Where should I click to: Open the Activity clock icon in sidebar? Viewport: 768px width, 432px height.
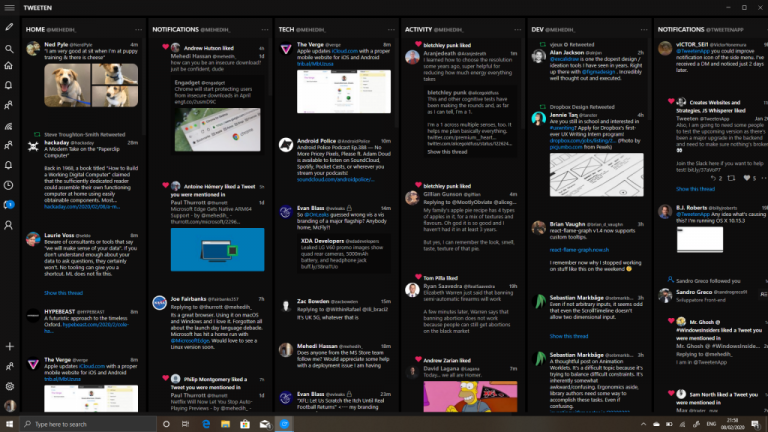[x=9, y=185]
